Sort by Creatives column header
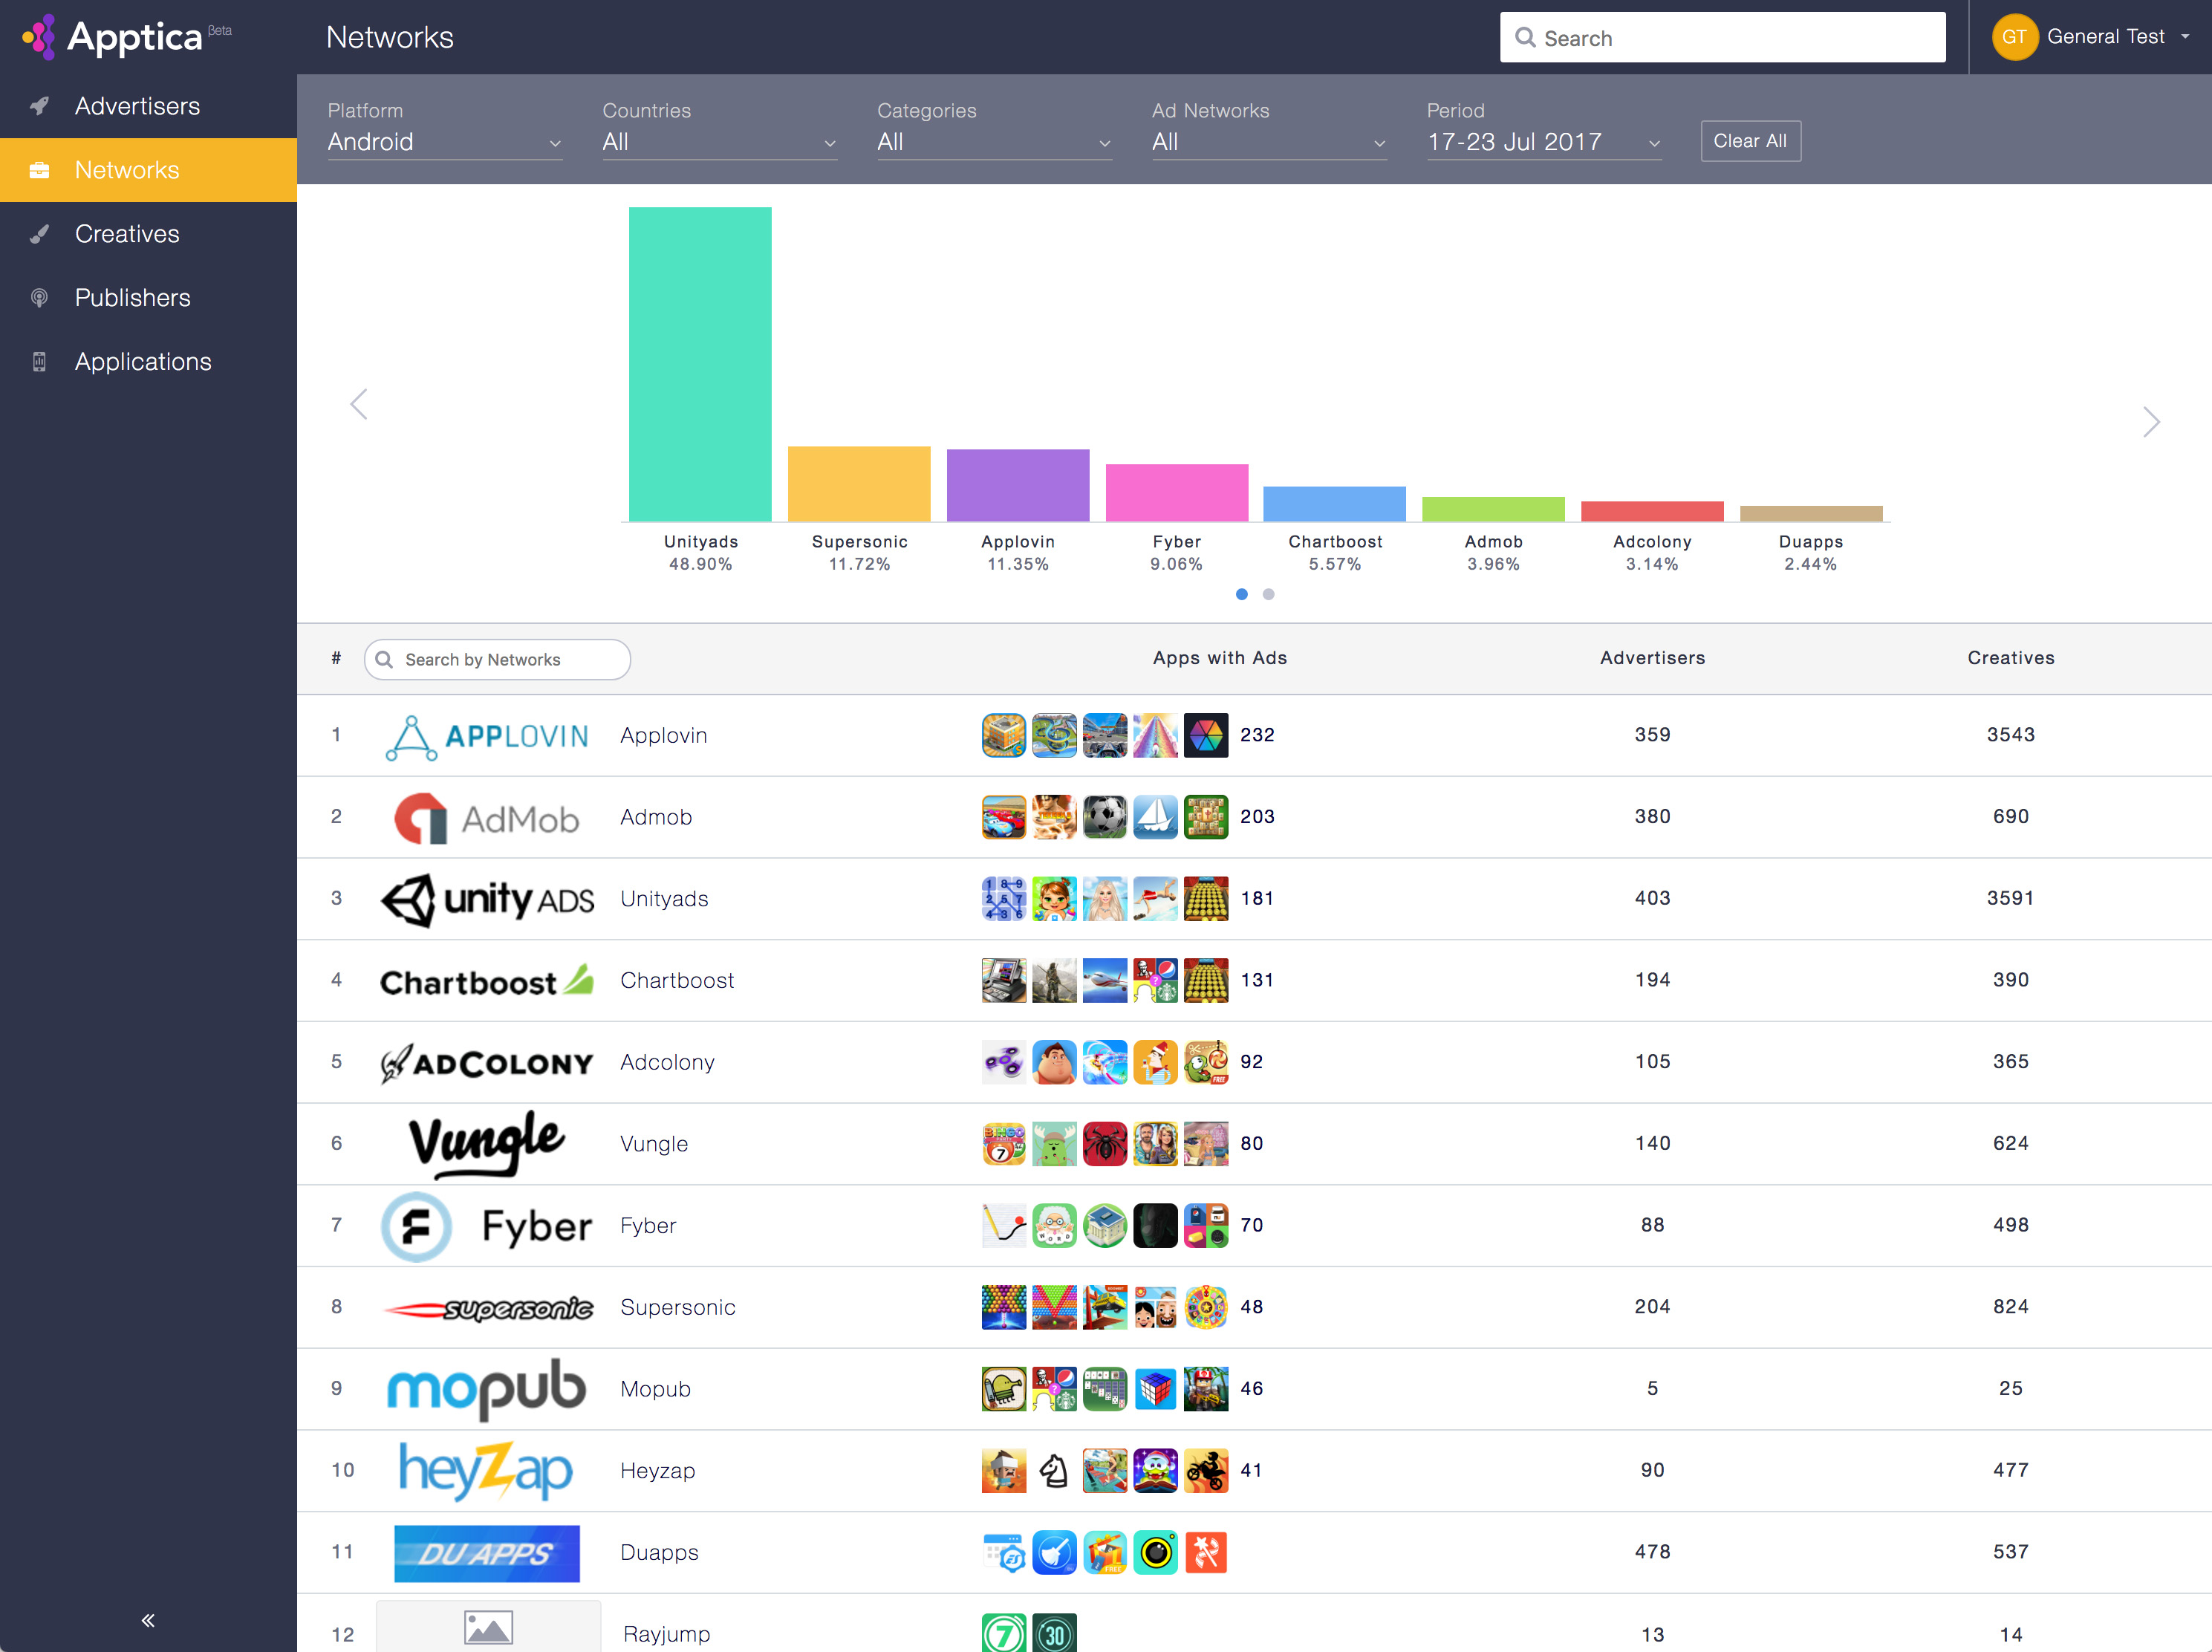2212x1652 pixels. click(x=2011, y=658)
